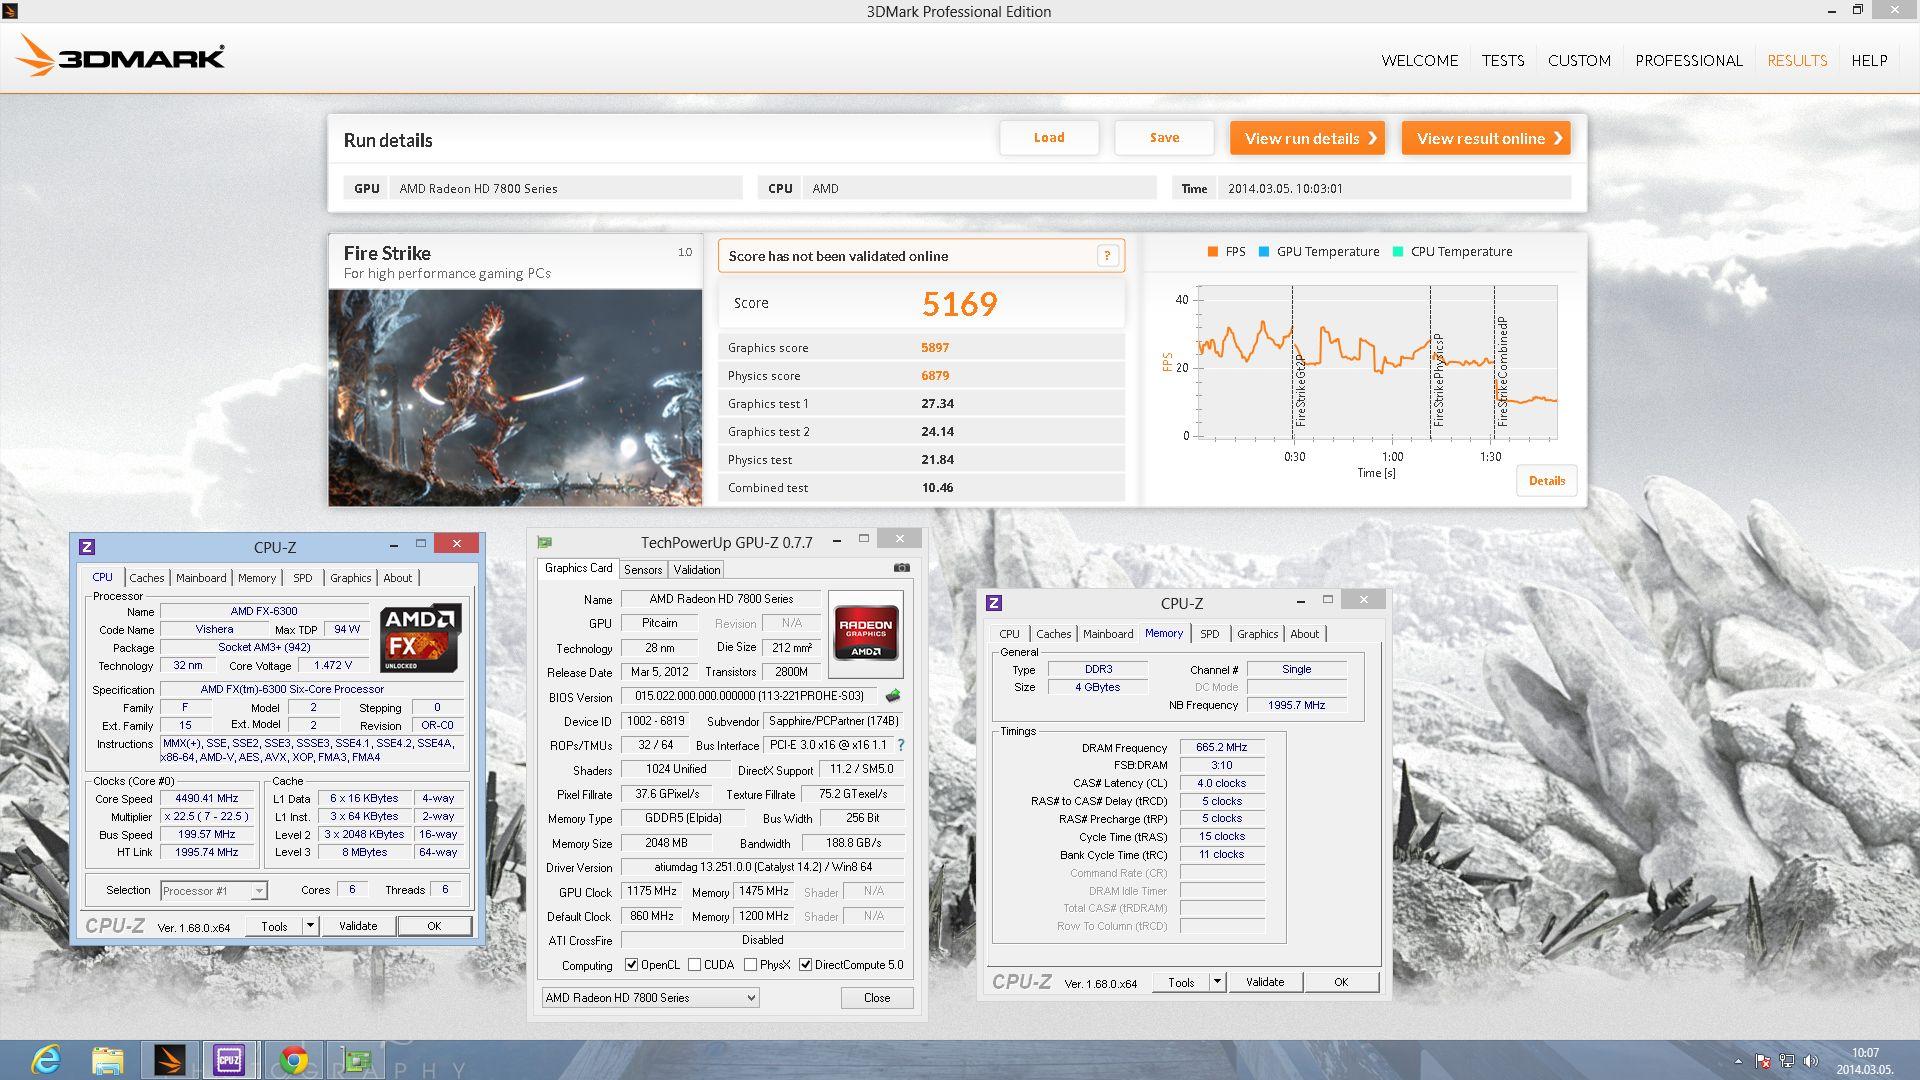The image size is (1920, 1080).
Task: Show hidden tray icons arrow
Action: coord(1738,1061)
